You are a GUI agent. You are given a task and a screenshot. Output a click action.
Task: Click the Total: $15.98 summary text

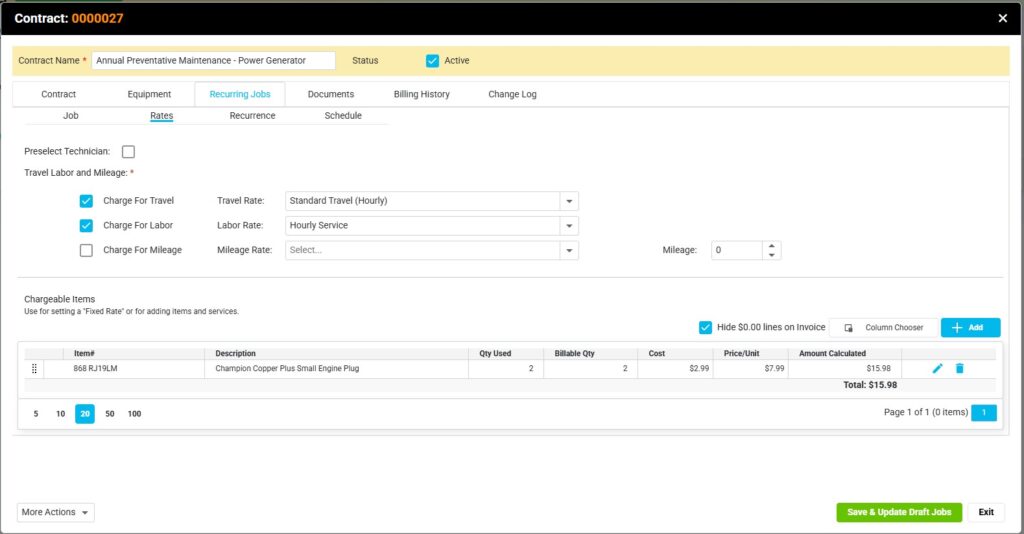click(x=870, y=385)
